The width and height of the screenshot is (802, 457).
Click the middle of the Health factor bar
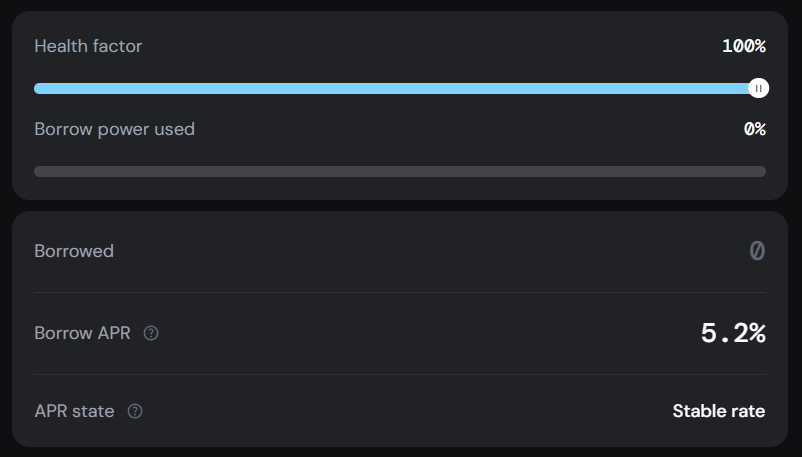coord(396,89)
